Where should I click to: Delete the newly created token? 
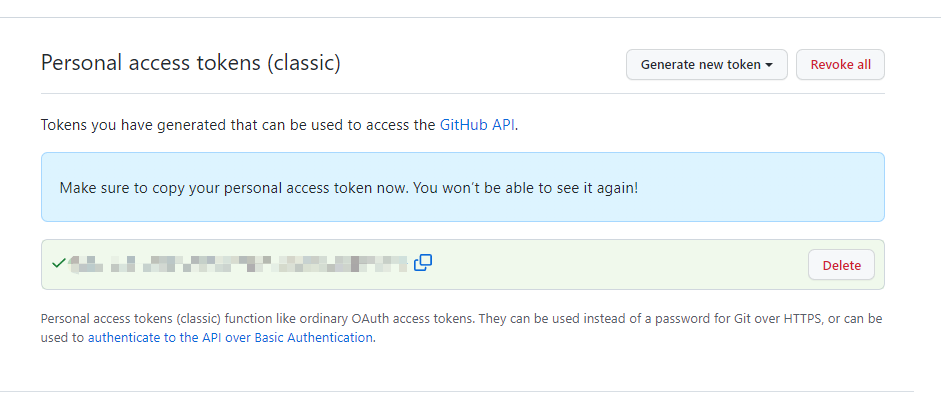(841, 265)
